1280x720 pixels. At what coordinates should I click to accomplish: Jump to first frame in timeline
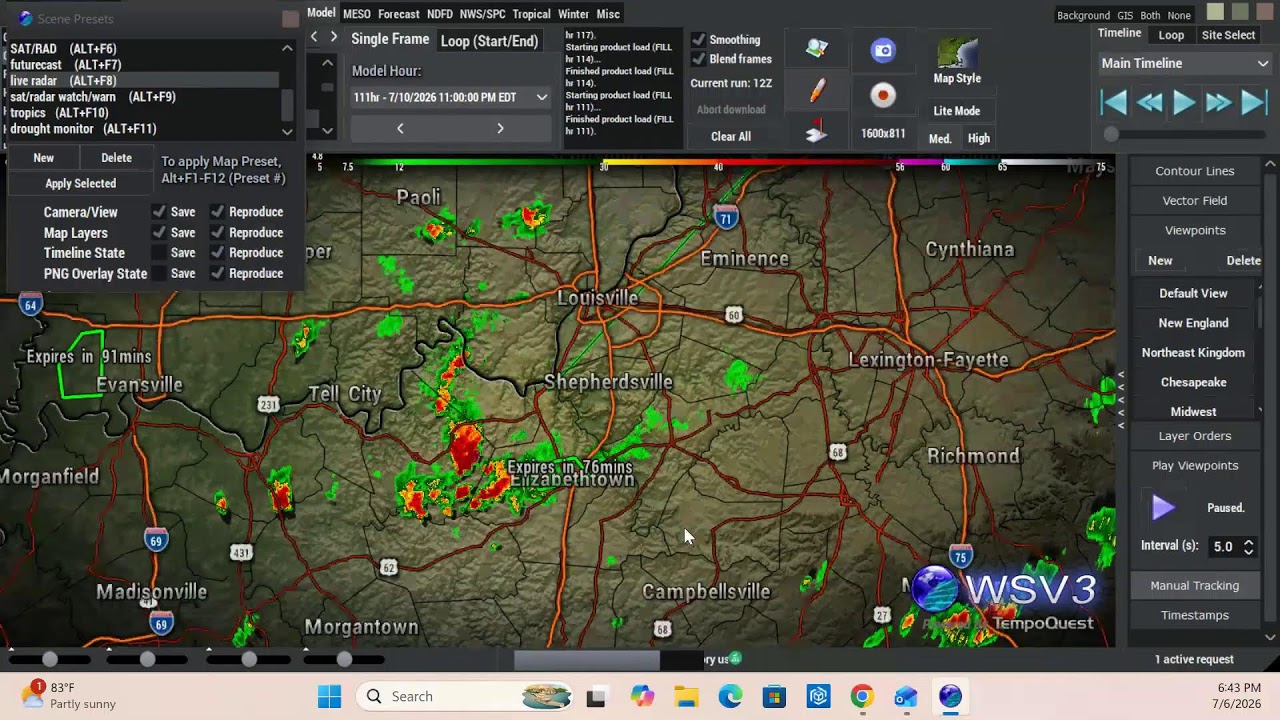click(x=1114, y=102)
